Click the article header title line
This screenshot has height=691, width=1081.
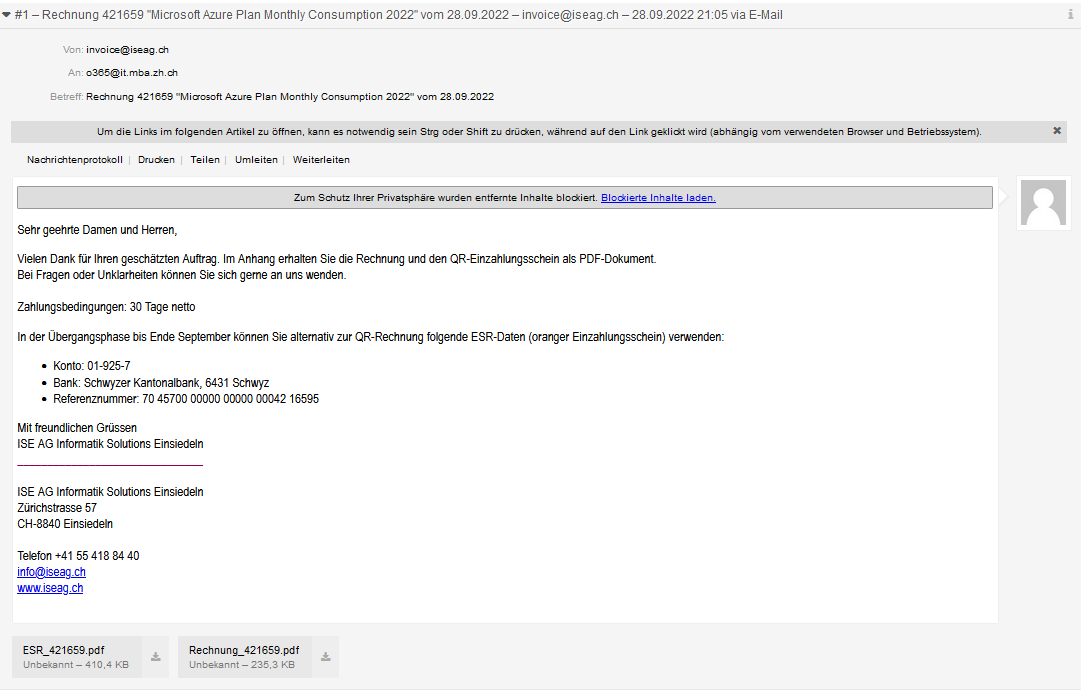[x=398, y=14]
